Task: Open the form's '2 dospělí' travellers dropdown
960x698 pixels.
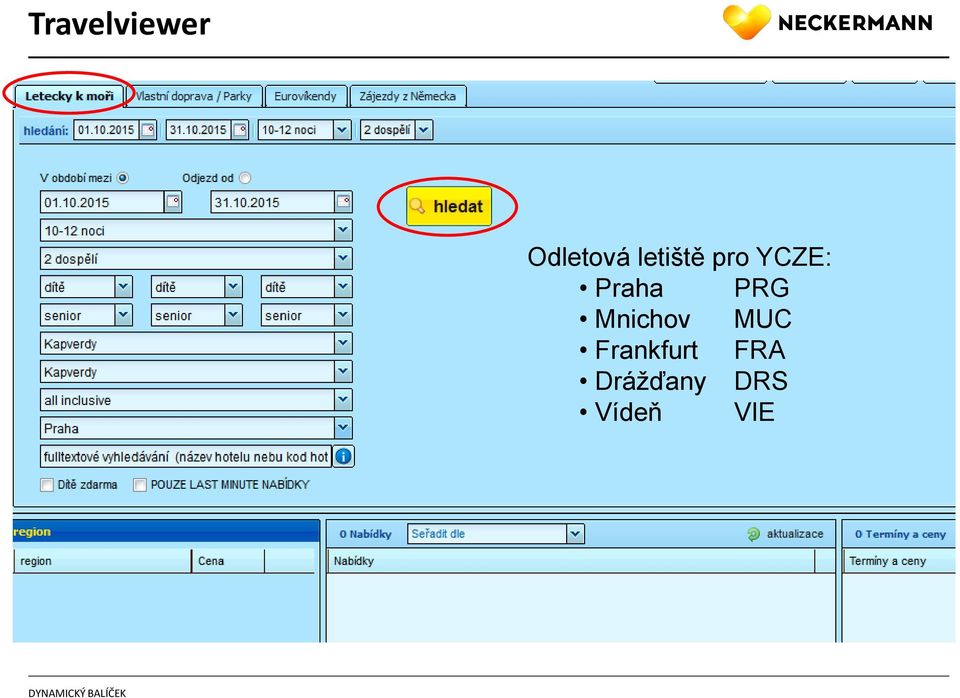Action: coord(343,258)
